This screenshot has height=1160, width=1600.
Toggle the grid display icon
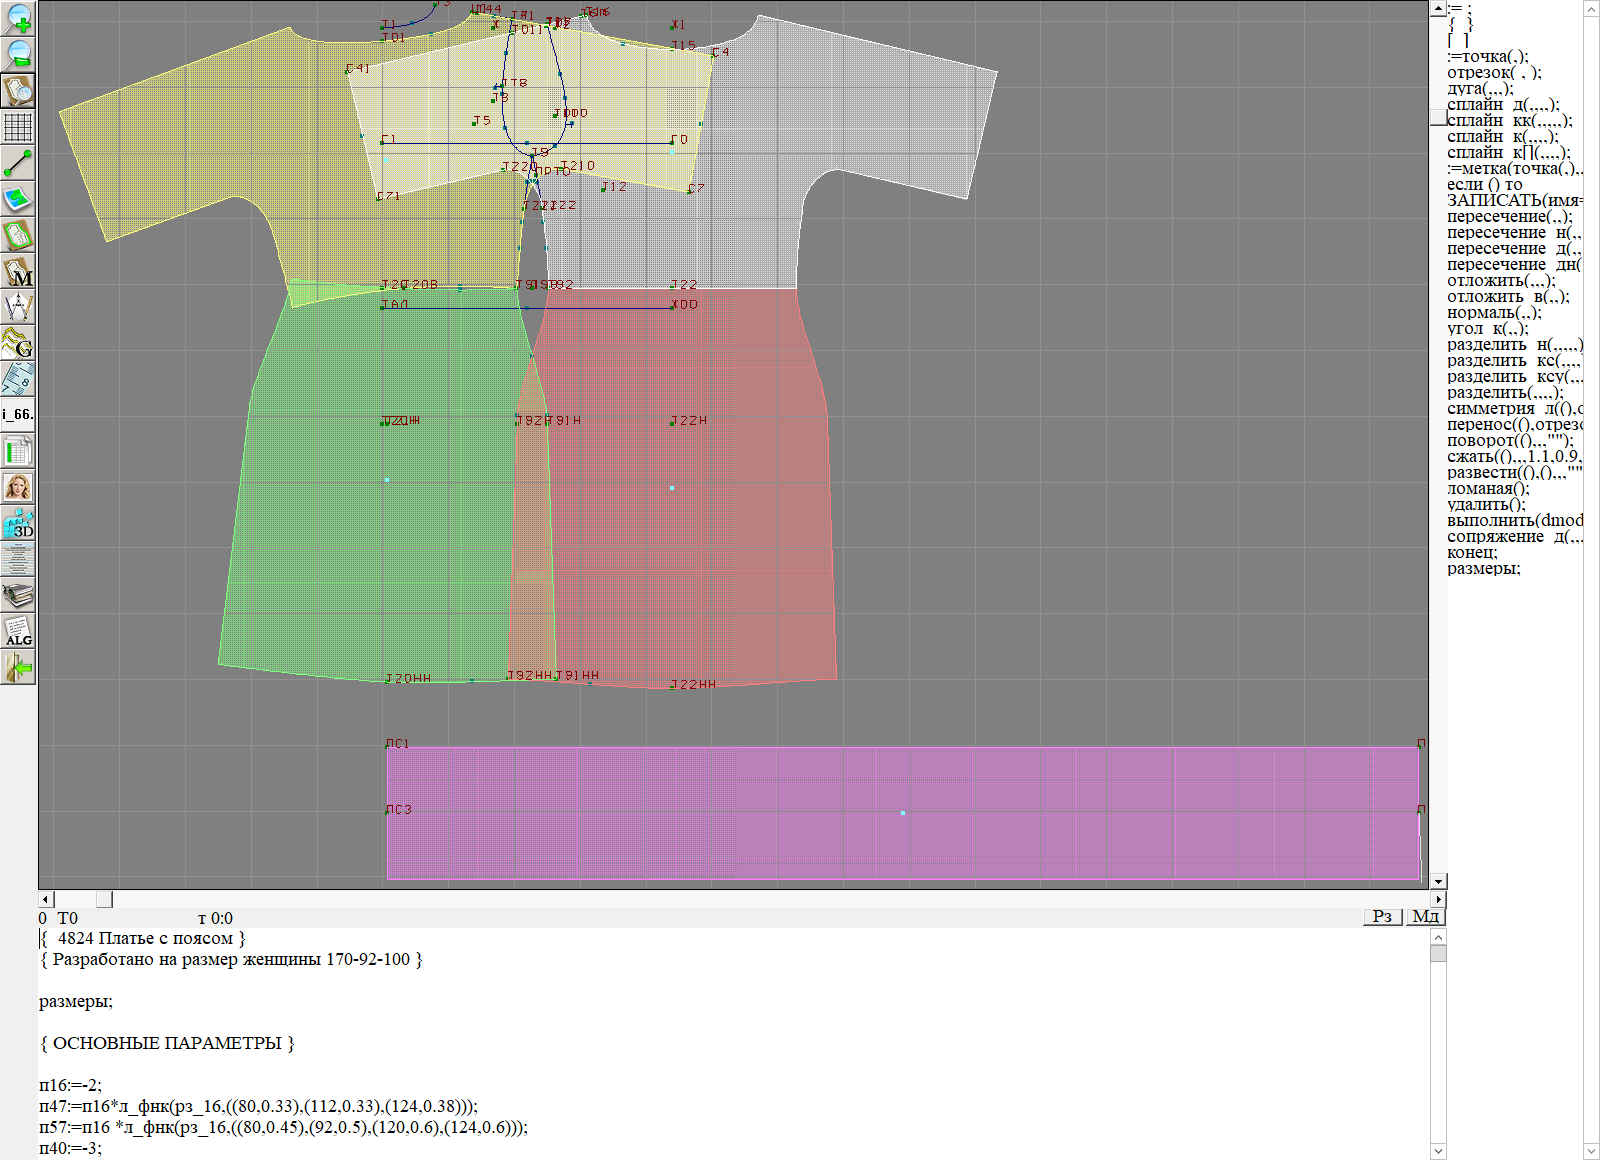click(18, 127)
